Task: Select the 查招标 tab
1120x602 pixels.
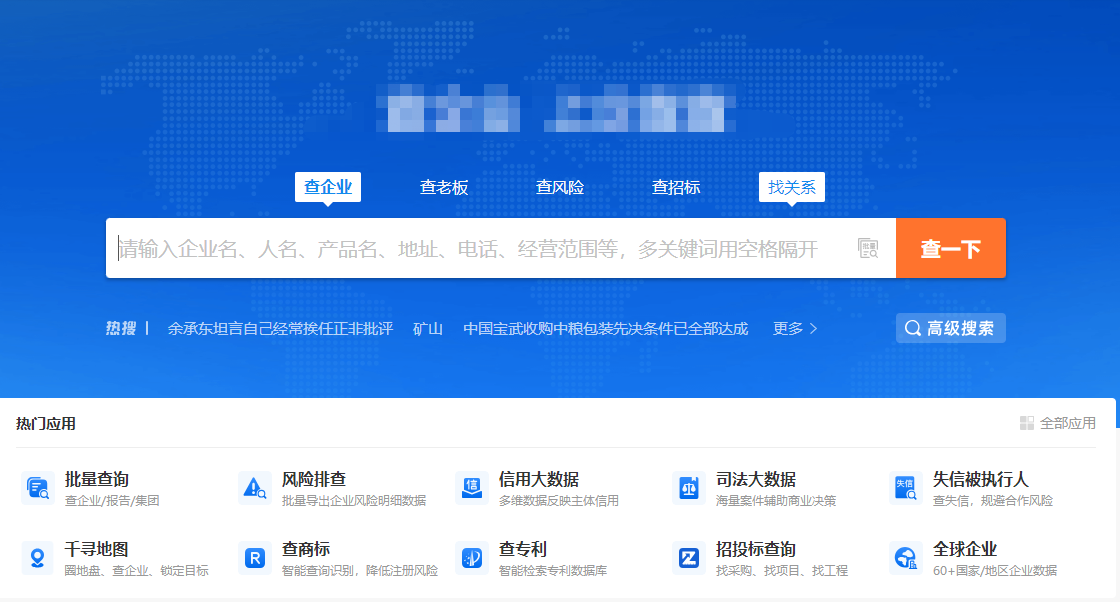Action: pyautogui.click(x=675, y=186)
